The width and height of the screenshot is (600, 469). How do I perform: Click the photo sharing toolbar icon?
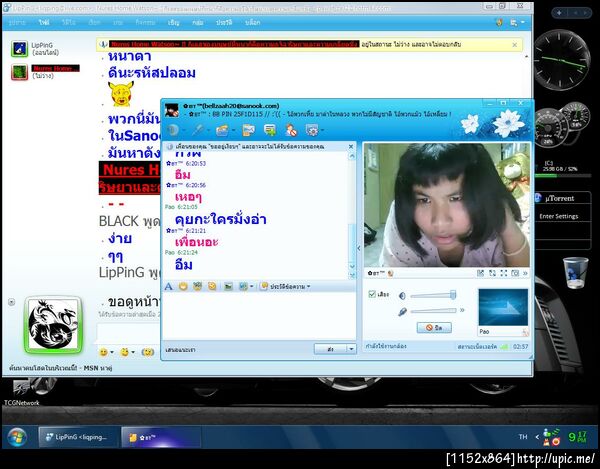click(248, 130)
